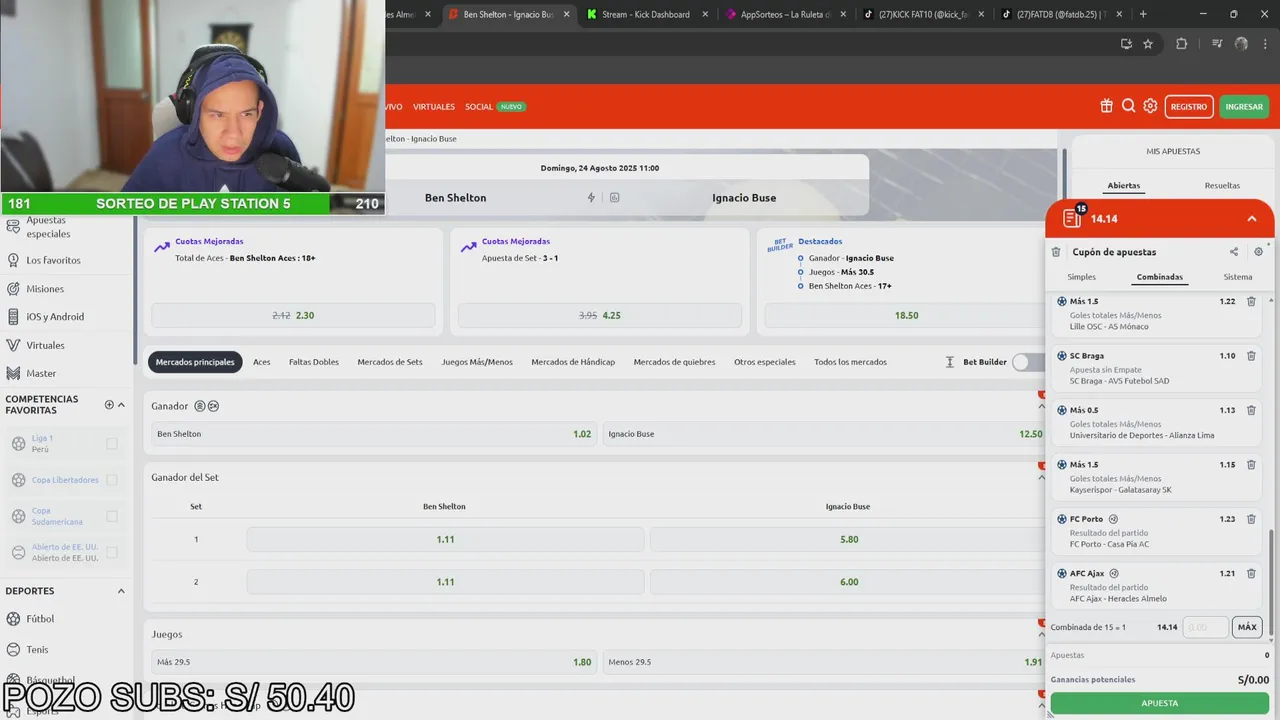Open the site settings gear in header

coord(1150,106)
